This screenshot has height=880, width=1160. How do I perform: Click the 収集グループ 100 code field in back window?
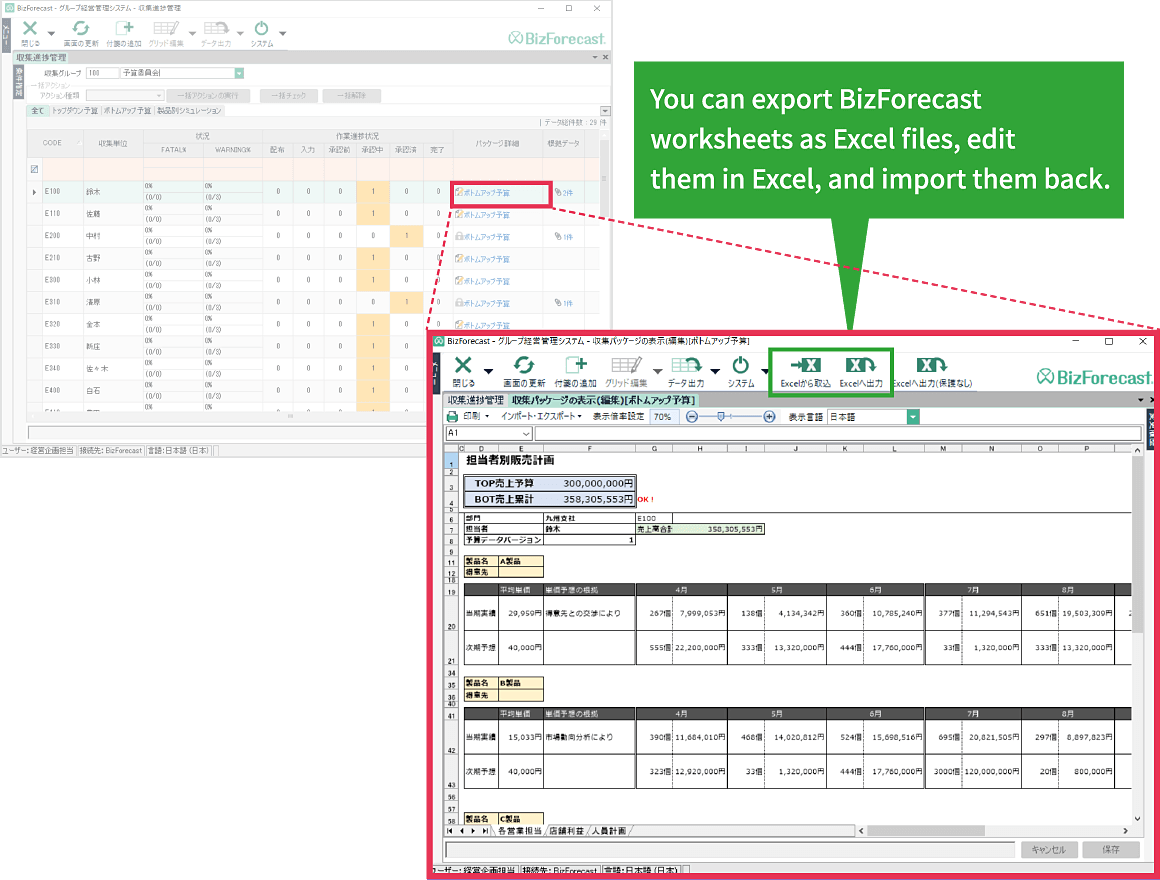pos(102,73)
